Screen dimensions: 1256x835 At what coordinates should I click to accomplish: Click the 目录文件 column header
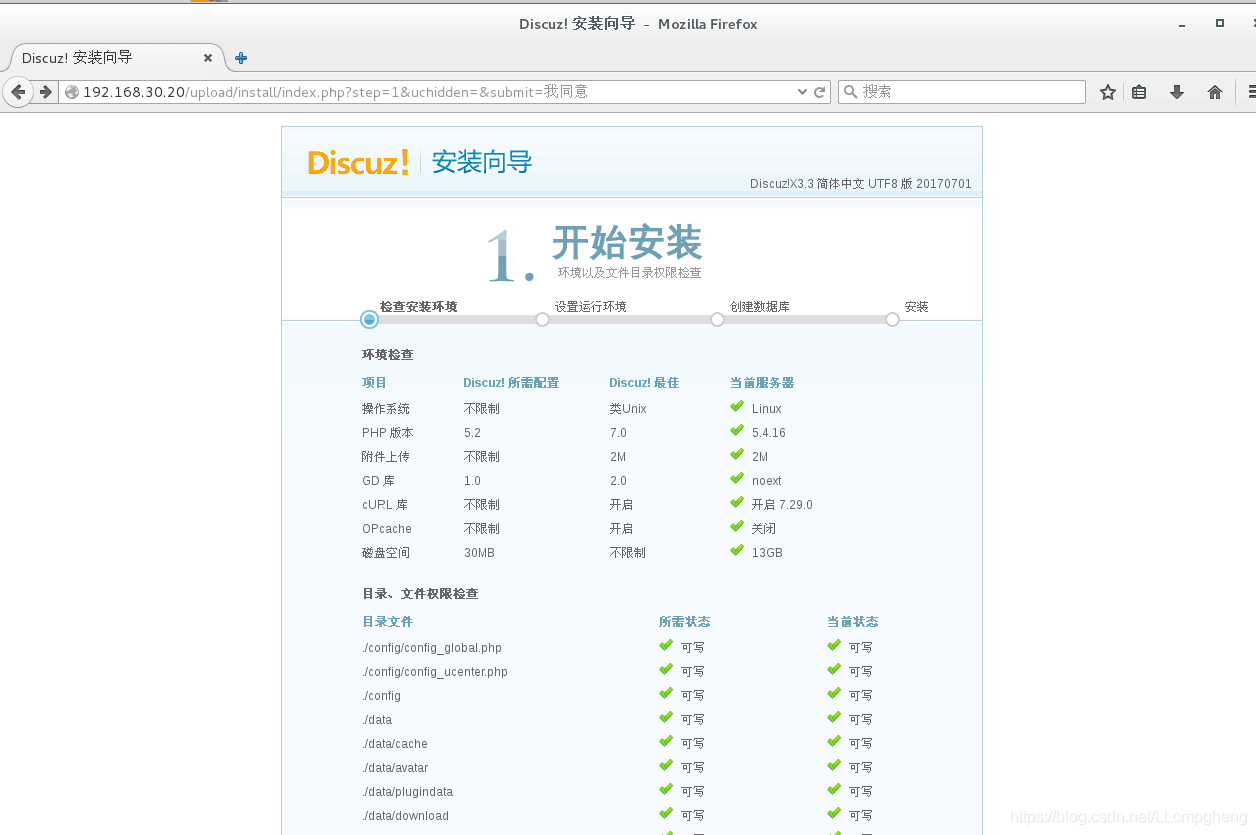(387, 622)
